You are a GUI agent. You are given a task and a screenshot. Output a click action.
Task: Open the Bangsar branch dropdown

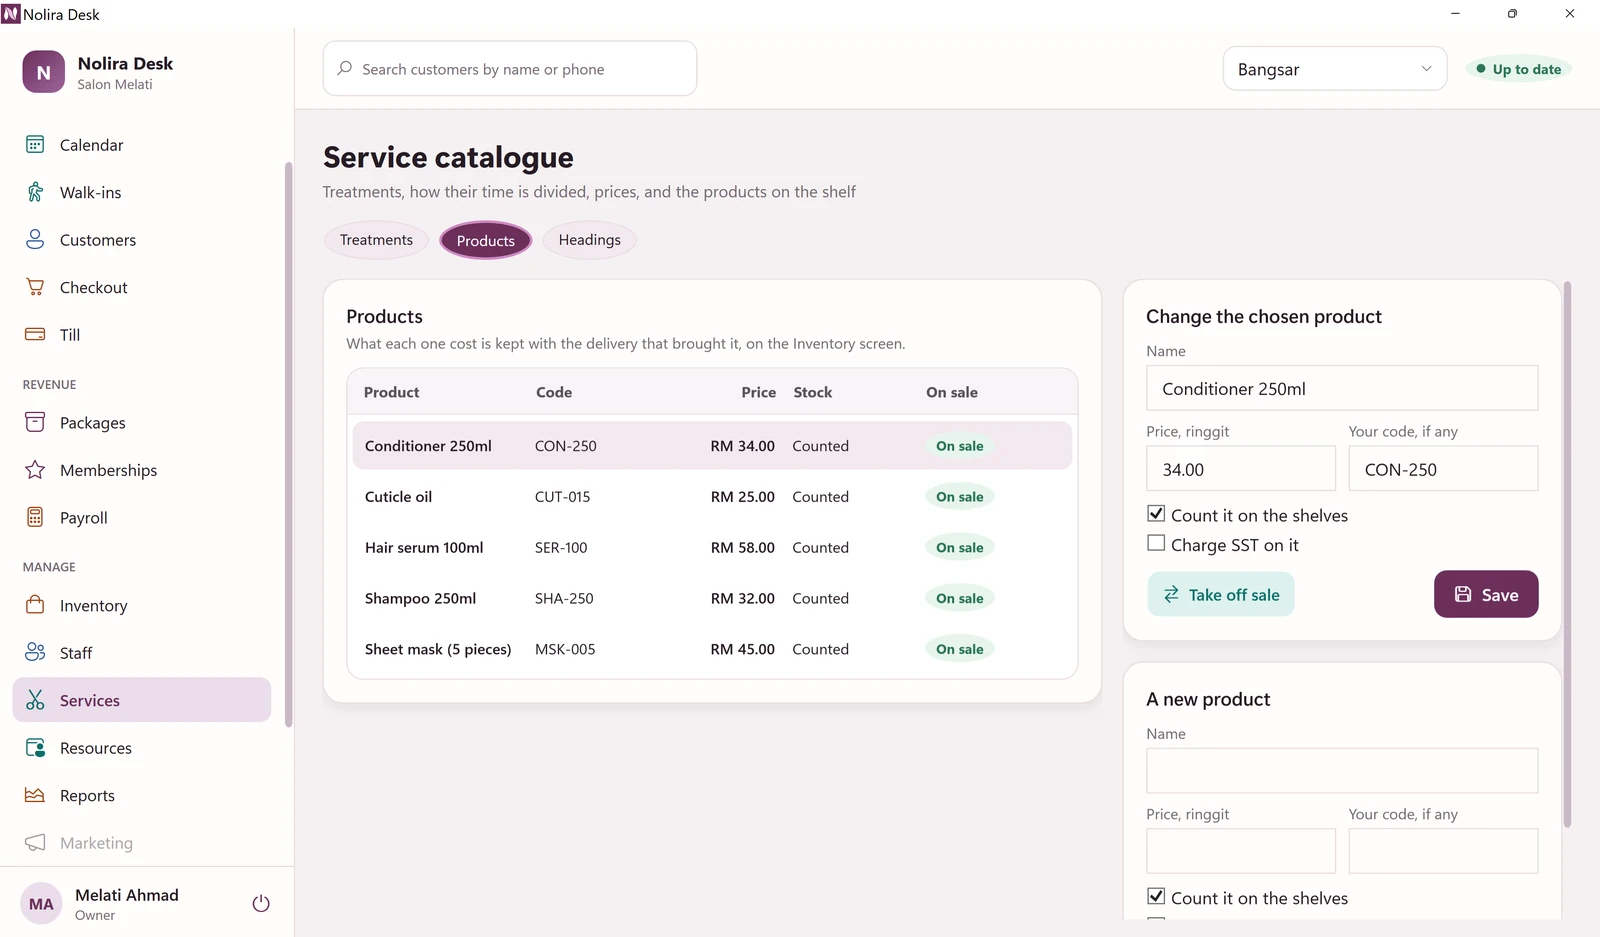click(x=1335, y=69)
